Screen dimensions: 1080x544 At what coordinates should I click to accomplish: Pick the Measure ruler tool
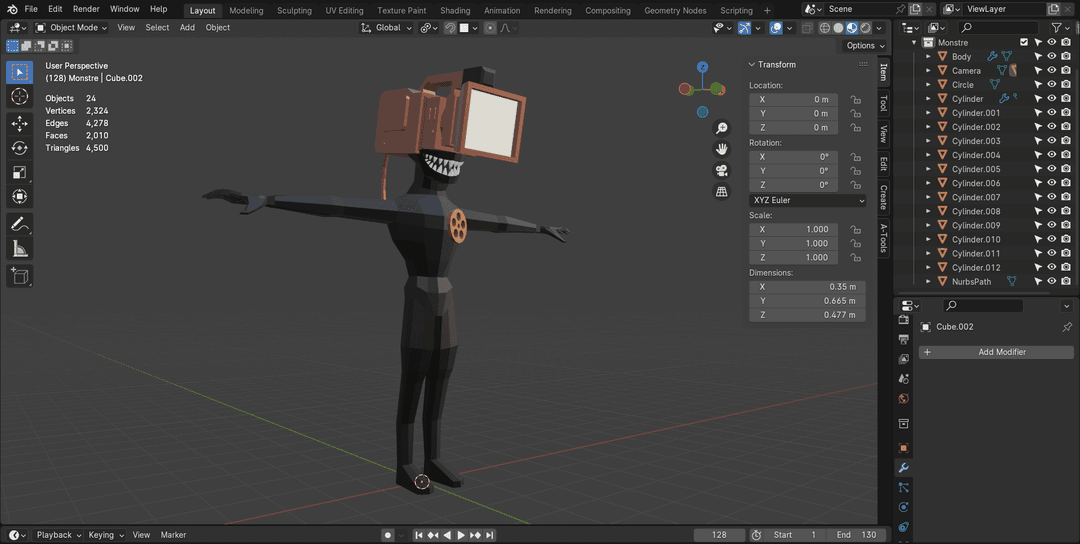pyautogui.click(x=19, y=249)
